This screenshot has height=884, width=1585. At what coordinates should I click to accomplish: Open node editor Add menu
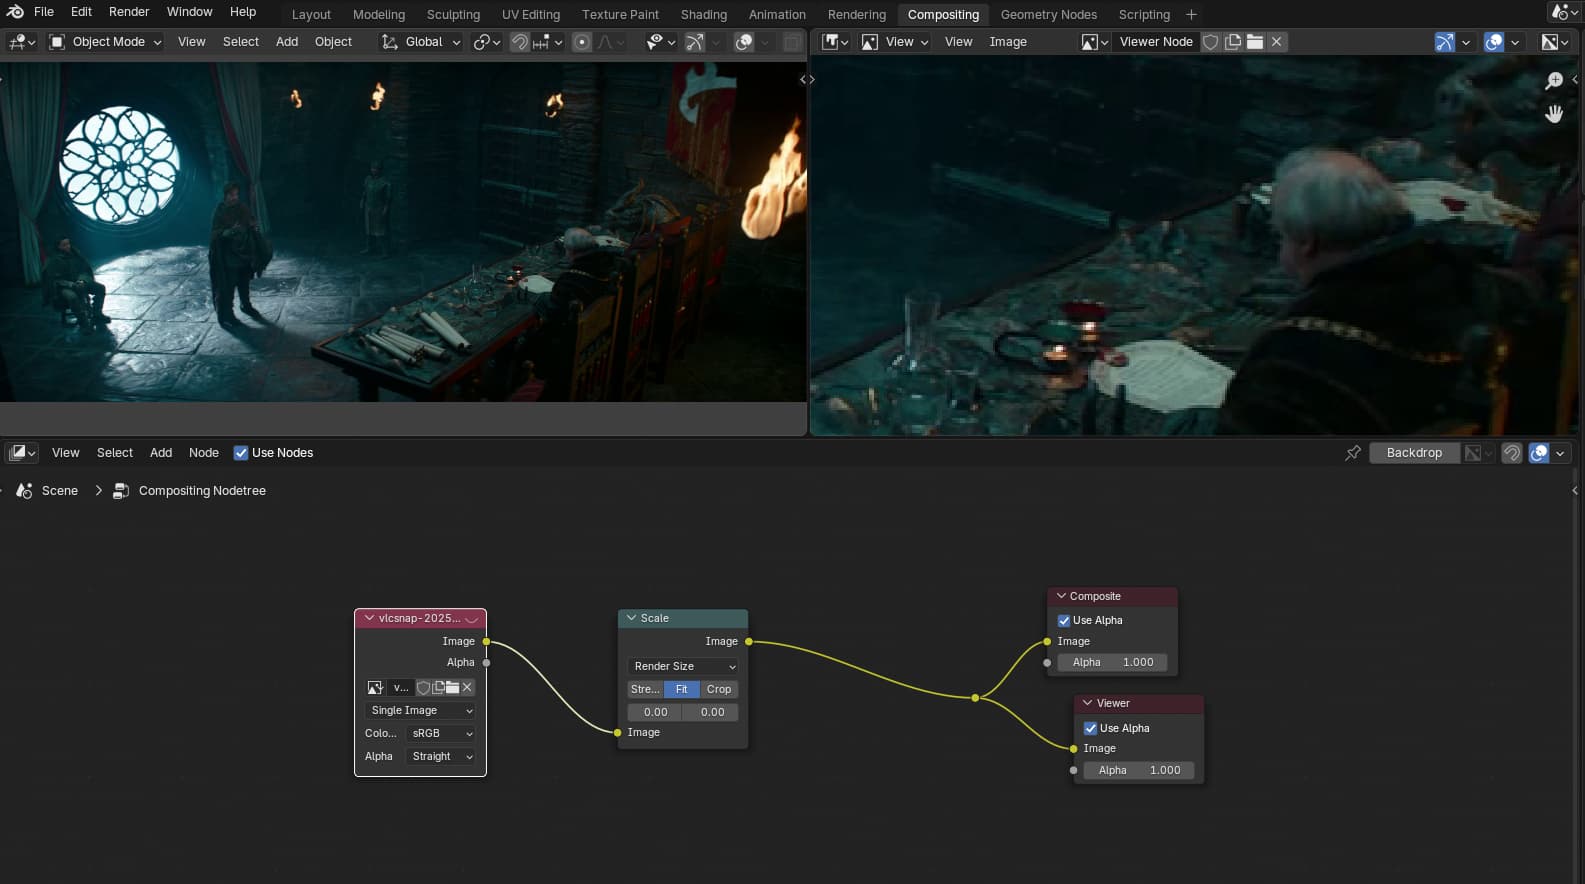[x=161, y=453]
